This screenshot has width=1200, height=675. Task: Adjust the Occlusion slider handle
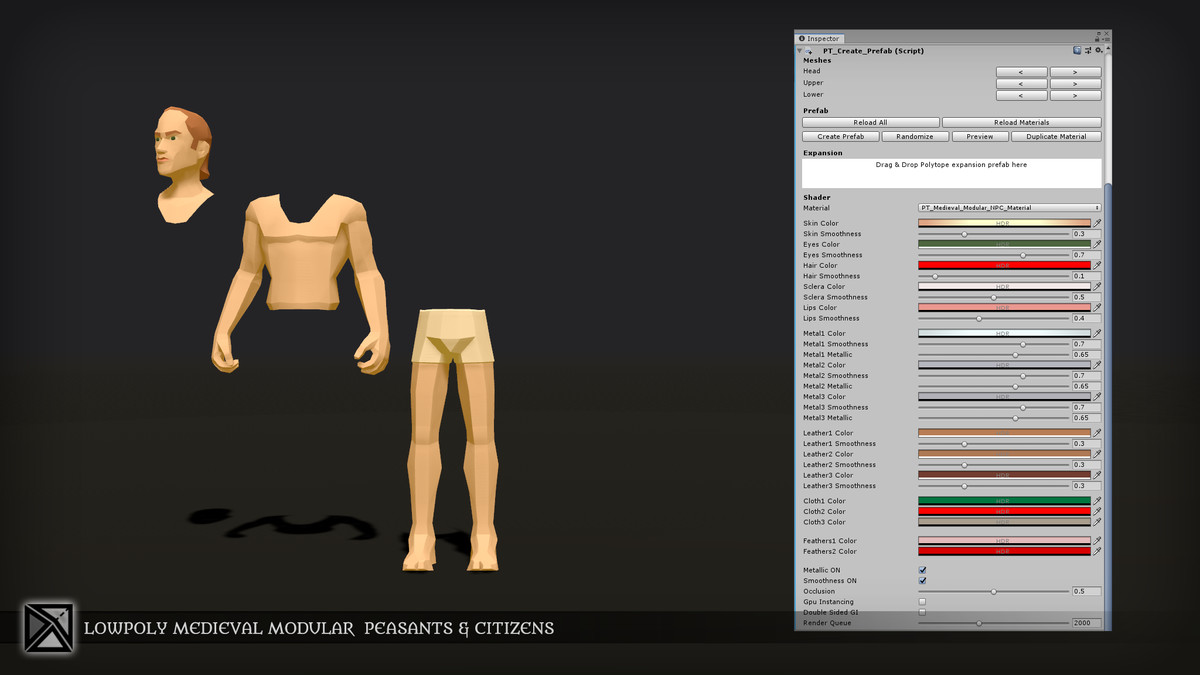(x=993, y=591)
